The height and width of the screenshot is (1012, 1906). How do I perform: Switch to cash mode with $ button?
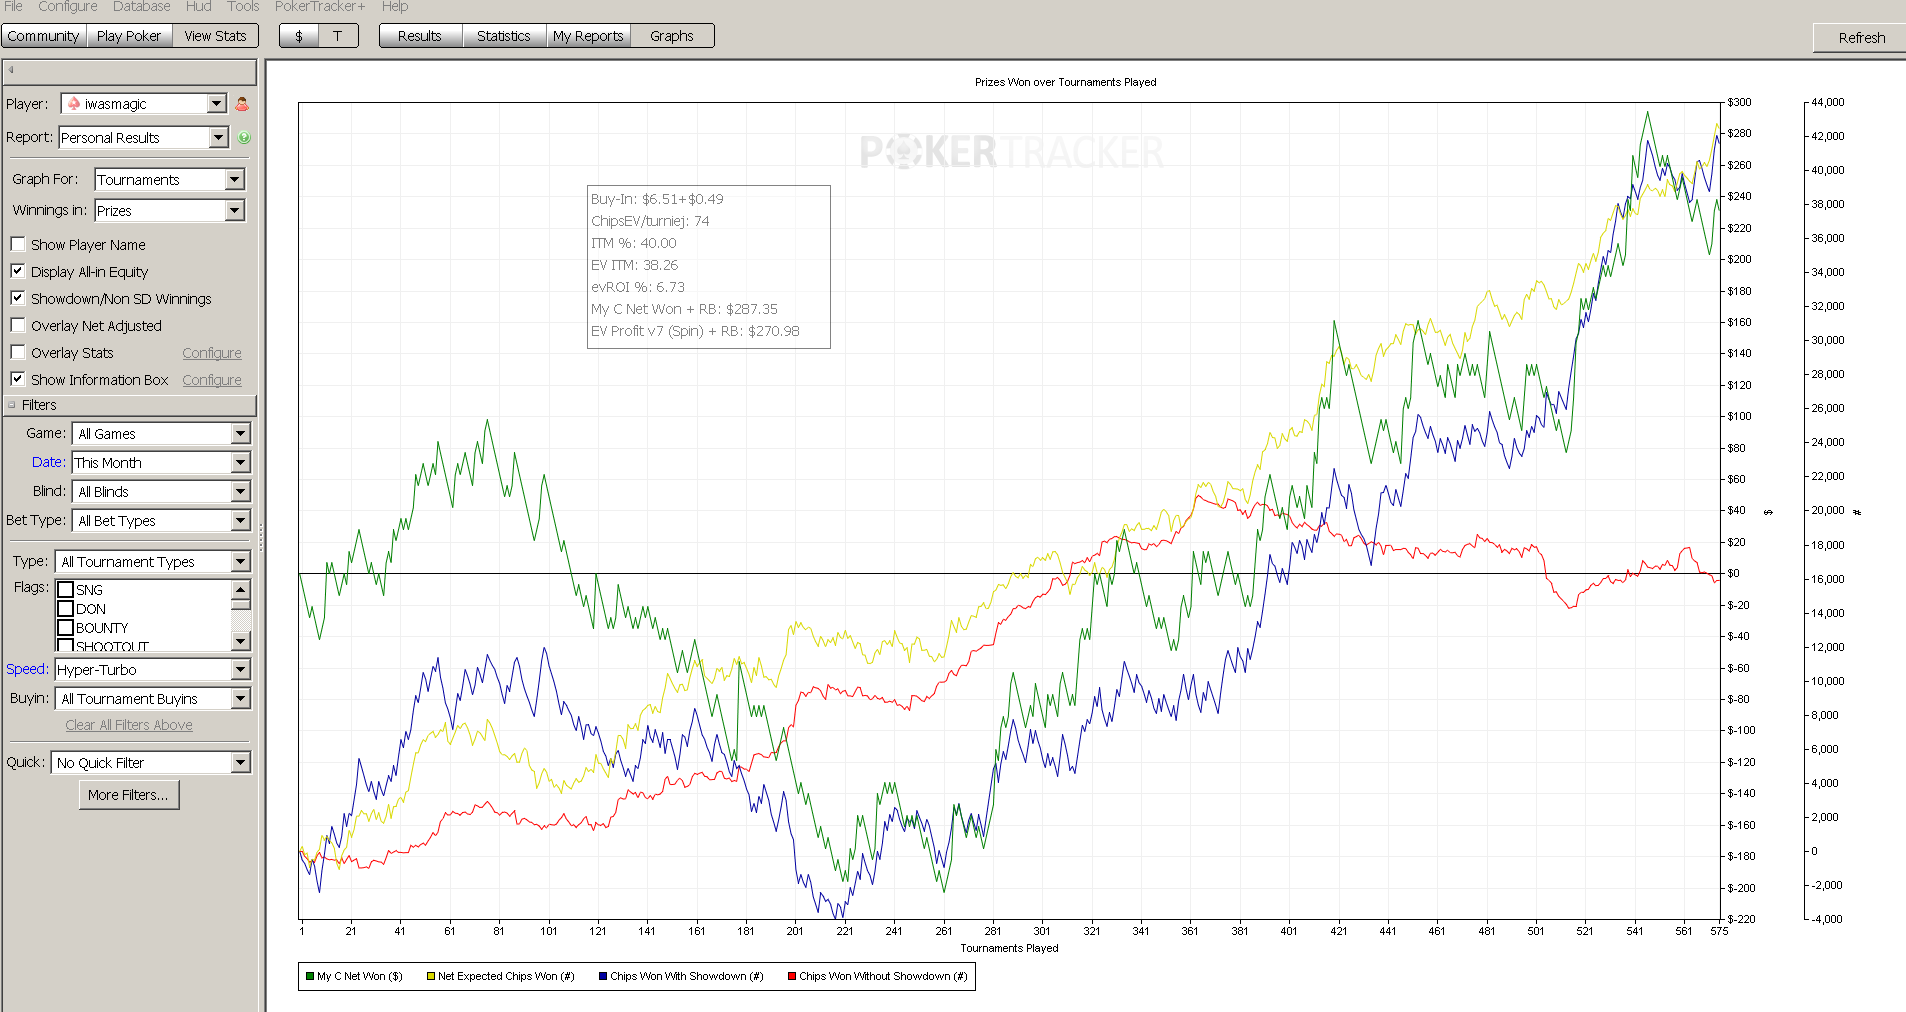pyautogui.click(x=299, y=36)
